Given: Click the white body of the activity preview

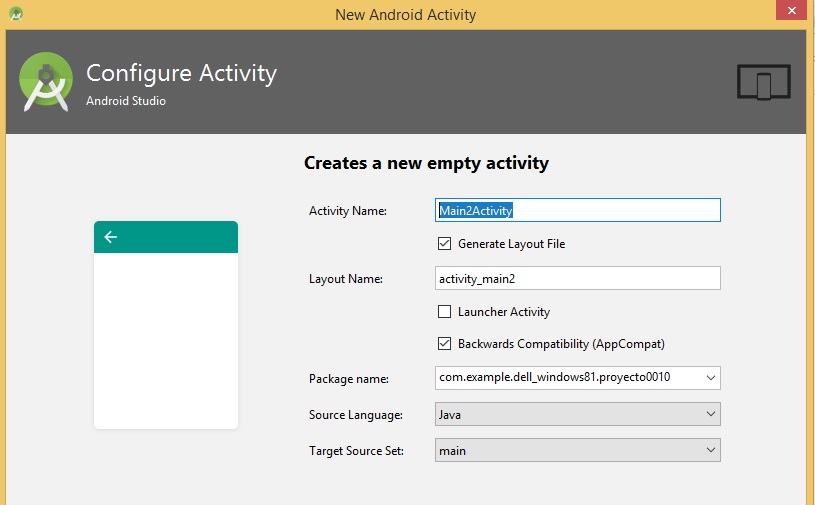Looking at the screenshot, I should point(165,340).
